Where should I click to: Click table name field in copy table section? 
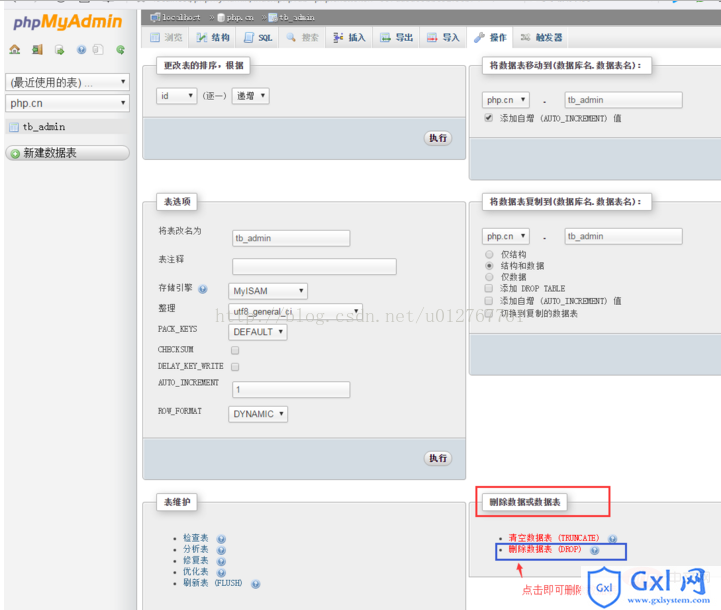pos(624,236)
